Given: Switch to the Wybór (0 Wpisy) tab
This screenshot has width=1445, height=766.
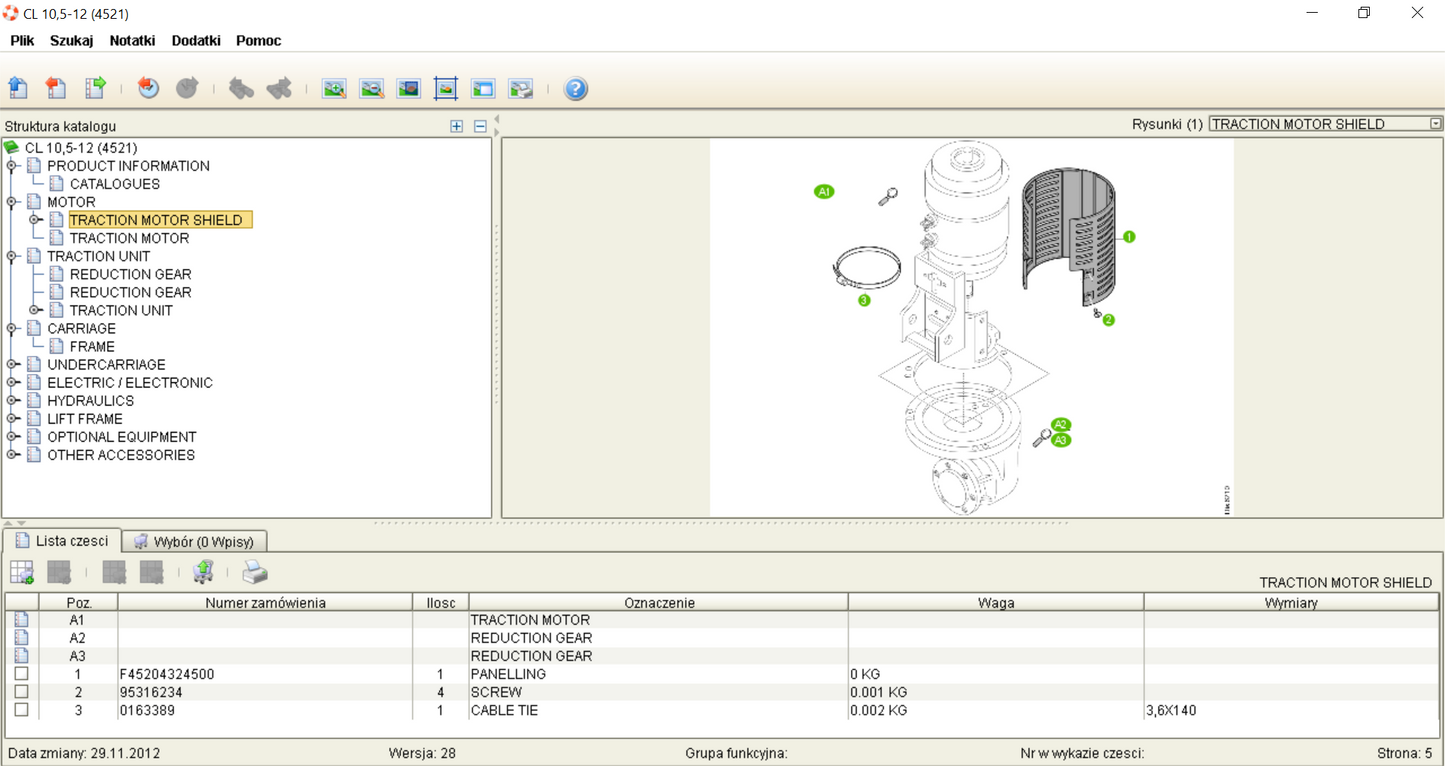Looking at the screenshot, I should [x=195, y=542].
